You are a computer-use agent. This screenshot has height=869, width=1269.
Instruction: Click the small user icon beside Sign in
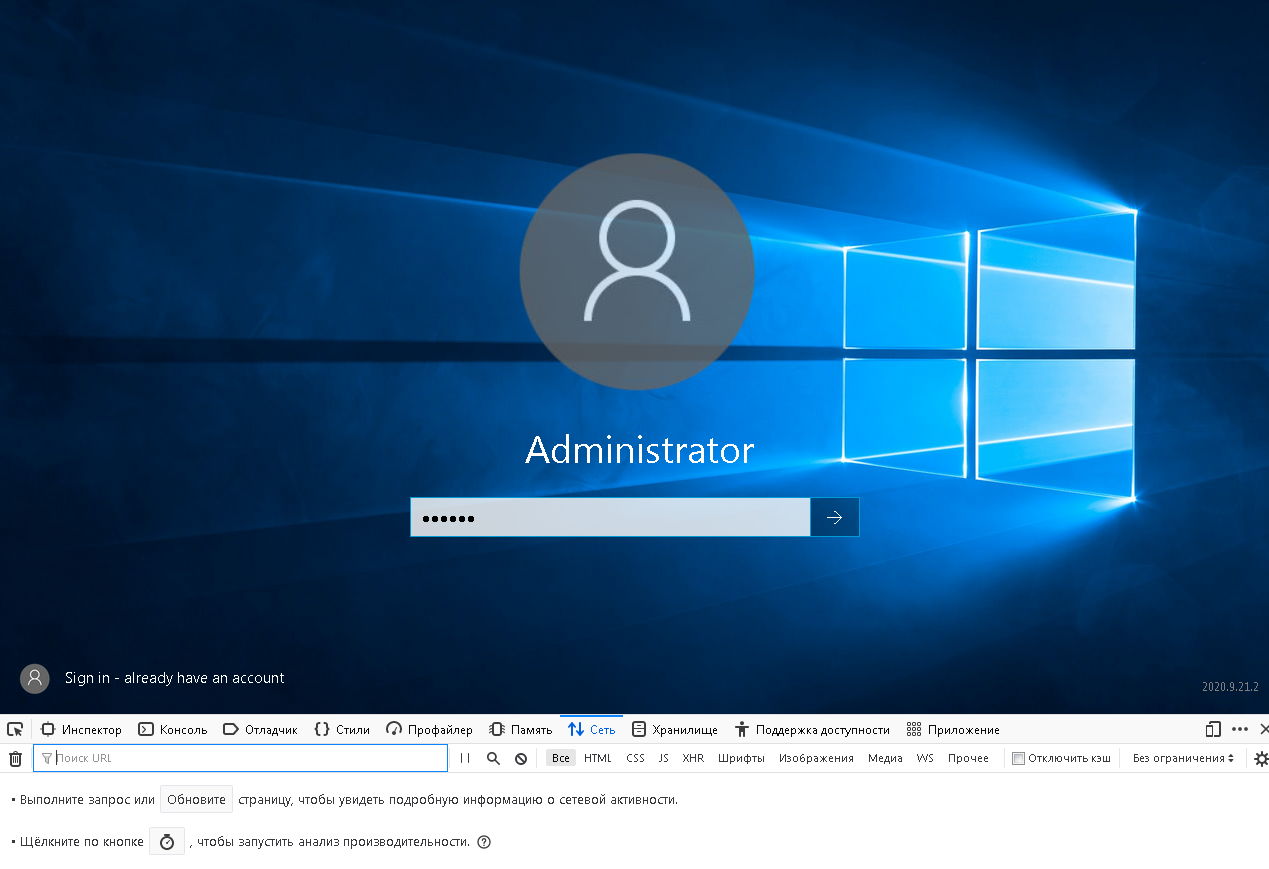click(x=35, y=678)
